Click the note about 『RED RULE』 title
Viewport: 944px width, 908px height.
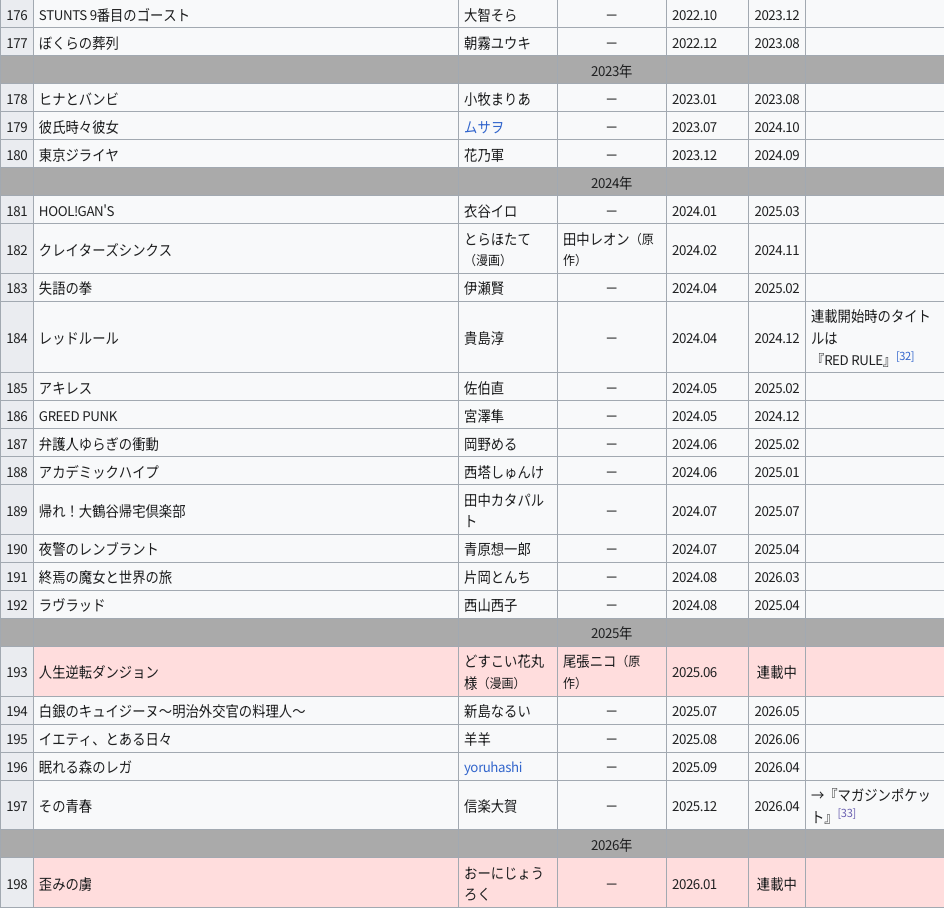coord(871,338)
